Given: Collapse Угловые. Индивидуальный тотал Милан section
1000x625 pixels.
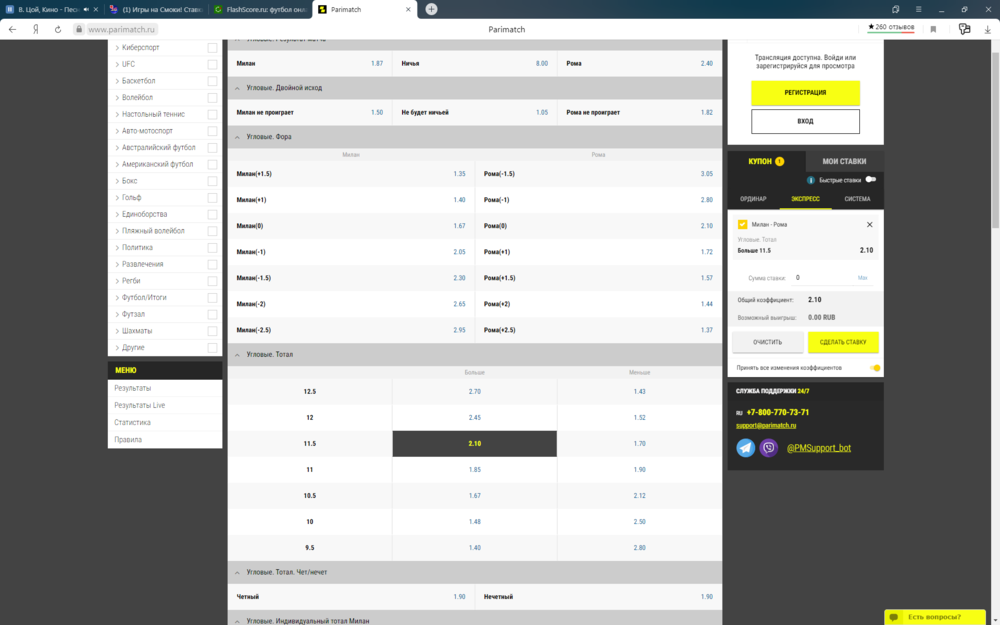Looking at the screenshot, I should pos(237,621).
